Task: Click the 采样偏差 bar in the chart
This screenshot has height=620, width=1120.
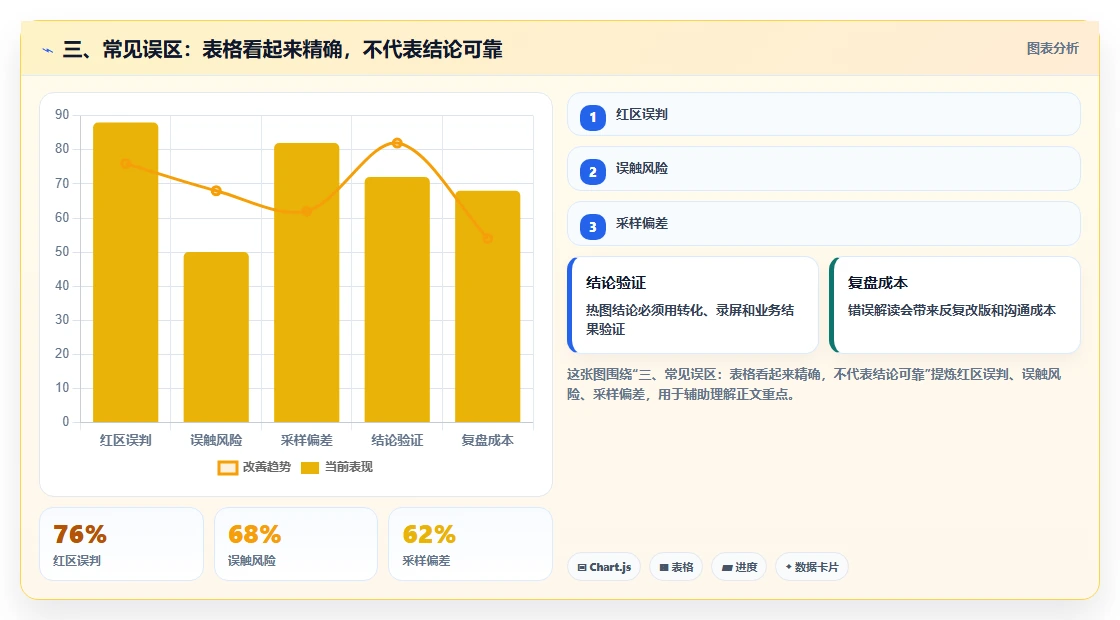Action: [x=306, y=283]
